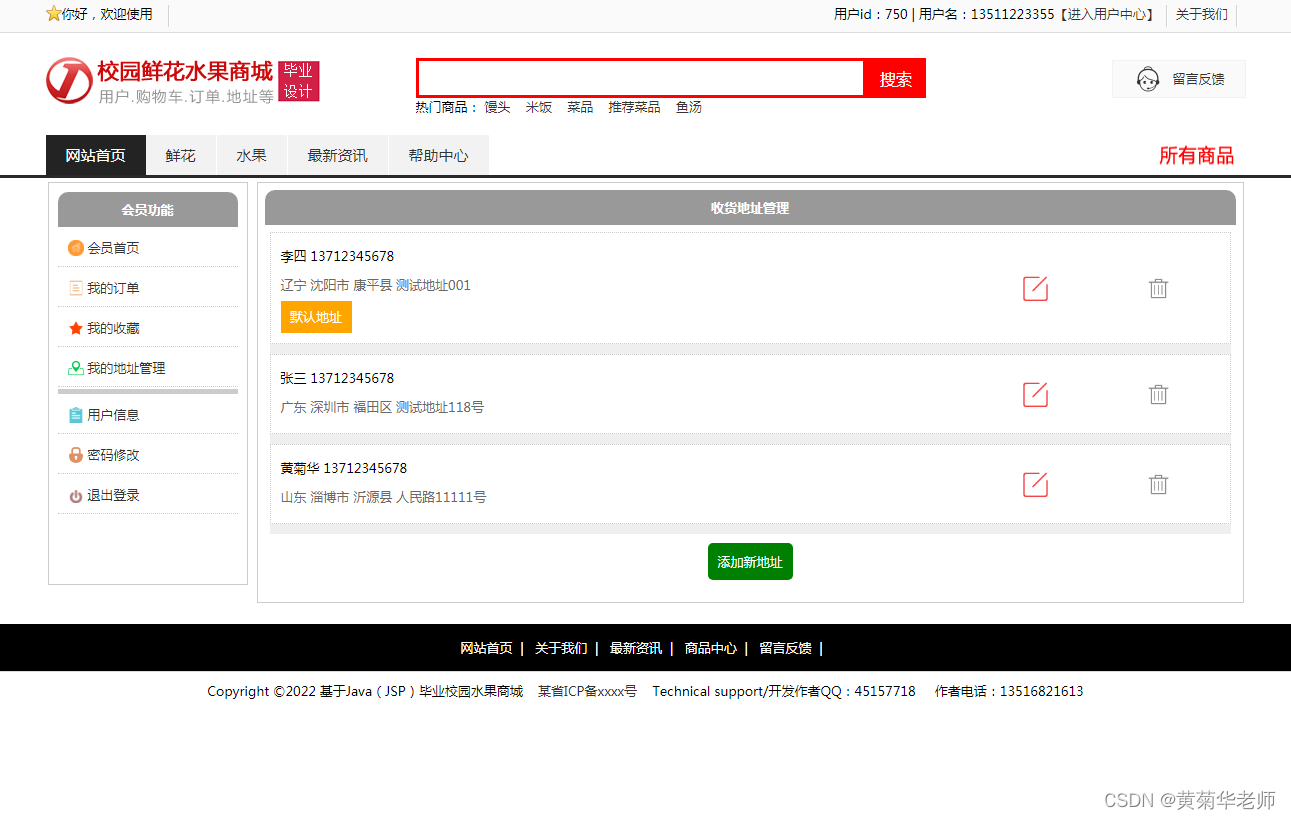Click the star icon beside 你好
Image resolution: width=1291 pixels, height=820 pixels.
[53, 14]
